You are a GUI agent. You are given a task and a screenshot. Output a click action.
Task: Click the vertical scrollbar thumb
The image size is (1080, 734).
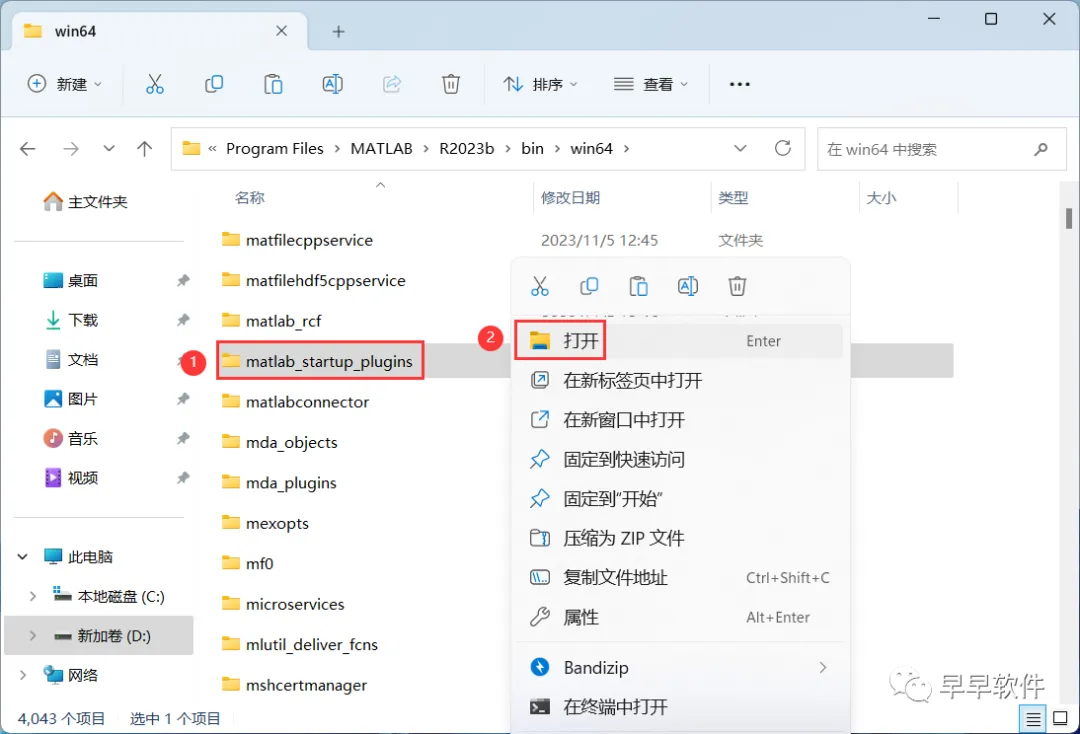pos(1068,218)
